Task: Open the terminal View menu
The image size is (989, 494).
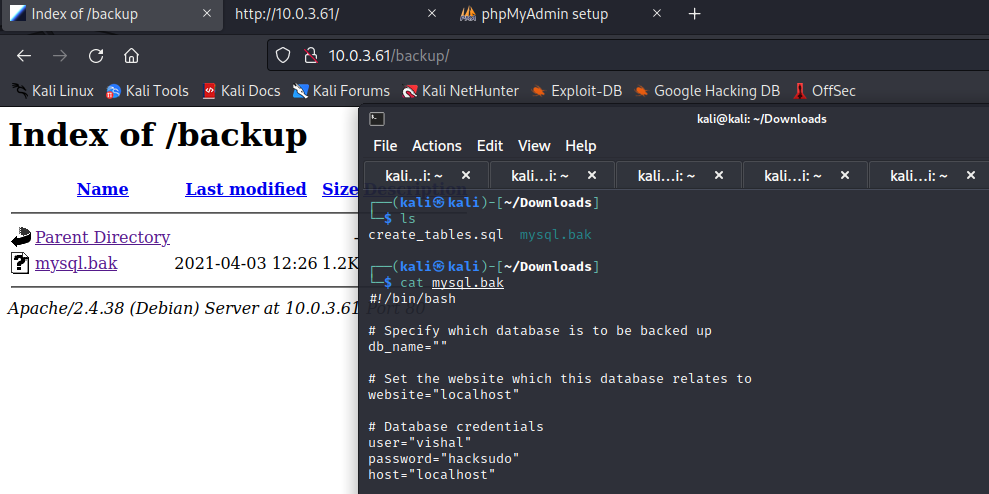Action: coord(534,146)
